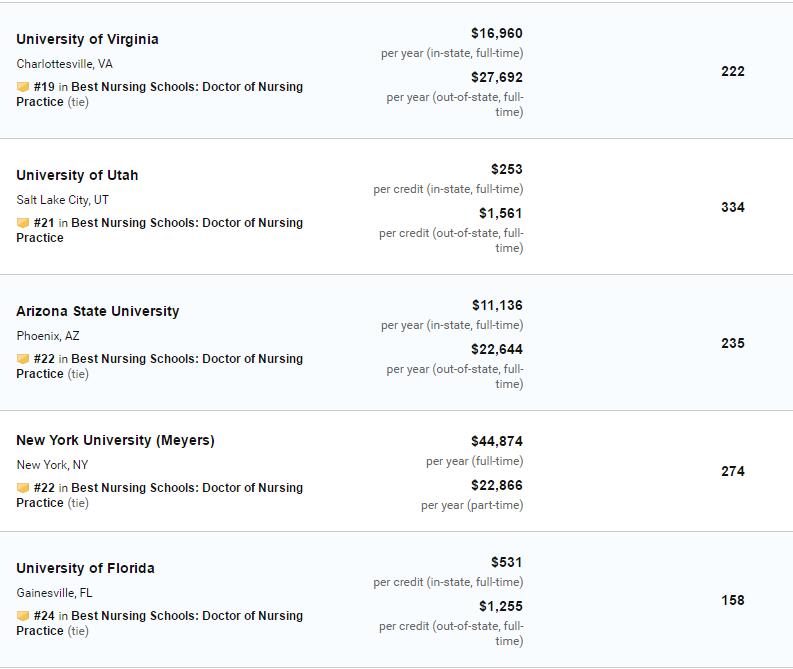Click New York University's #22 ranking badge icon
This screenshot has width=793, height=669.
click(23, 488)
